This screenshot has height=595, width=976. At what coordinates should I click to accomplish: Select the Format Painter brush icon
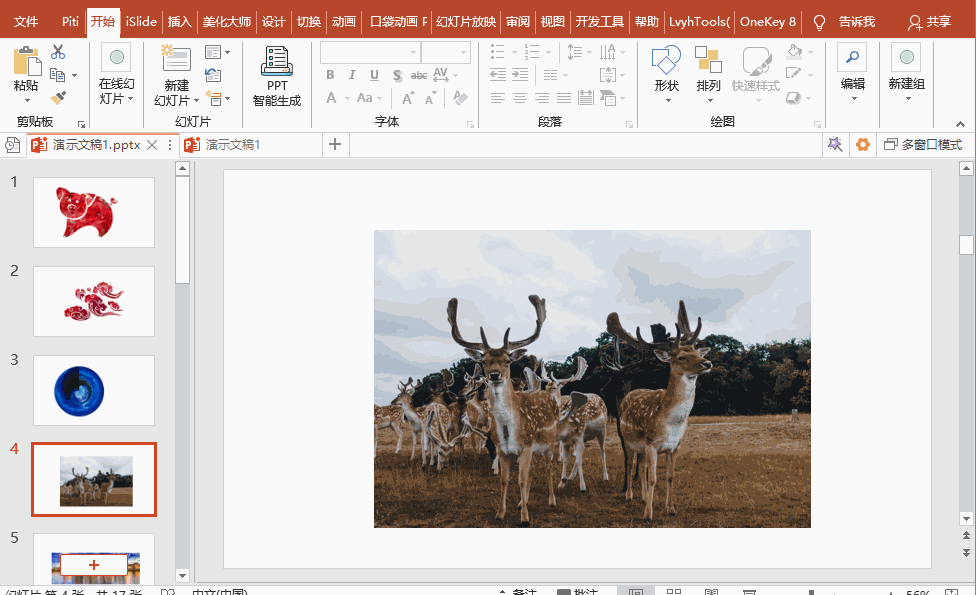58,97
